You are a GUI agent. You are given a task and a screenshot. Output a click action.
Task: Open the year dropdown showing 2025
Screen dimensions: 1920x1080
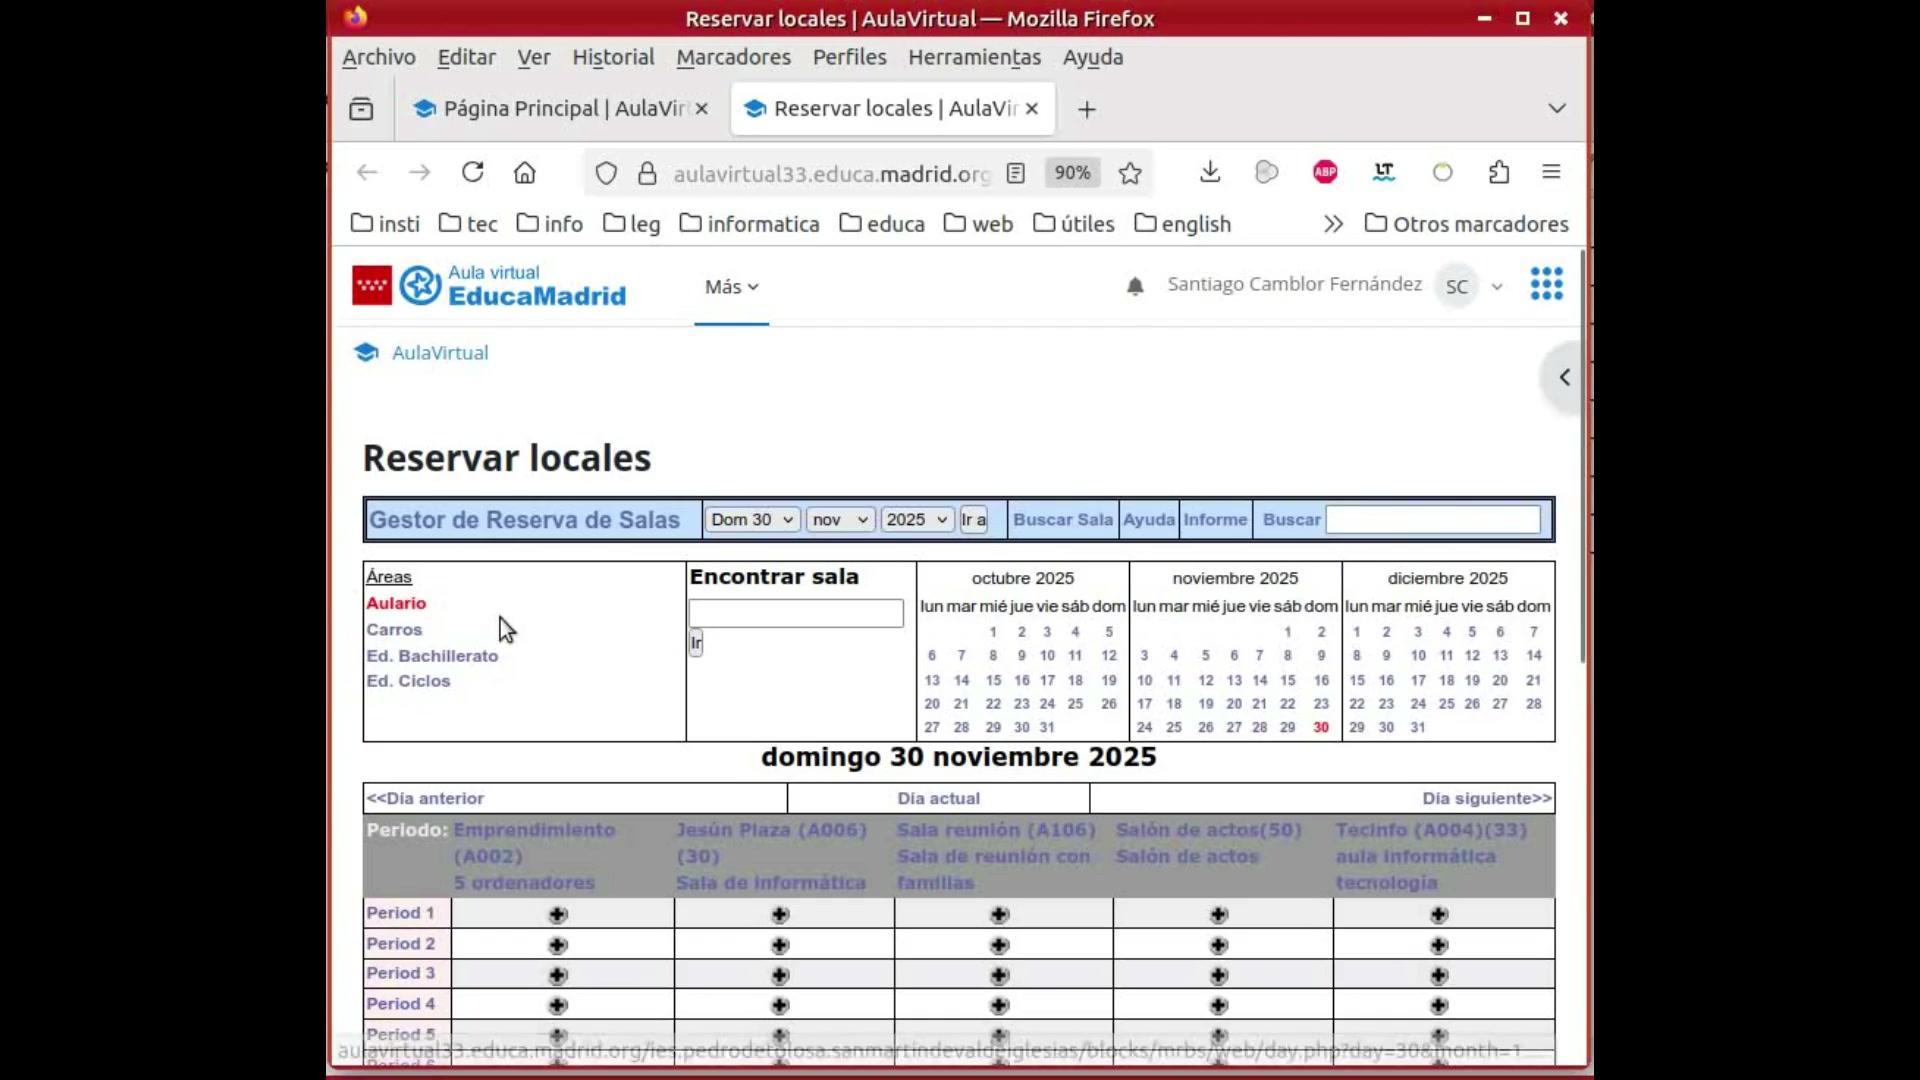tap(917, 519)
